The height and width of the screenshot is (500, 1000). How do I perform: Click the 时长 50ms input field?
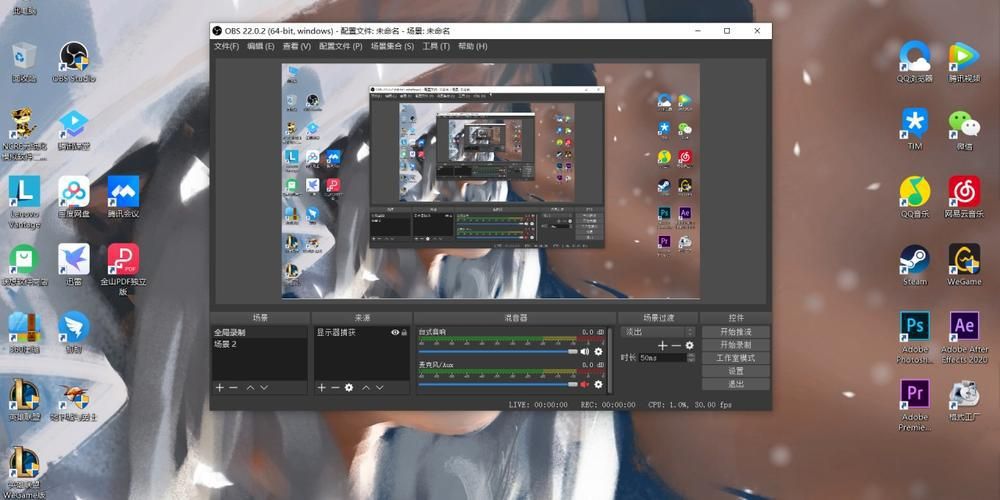(x=663, y=358)
